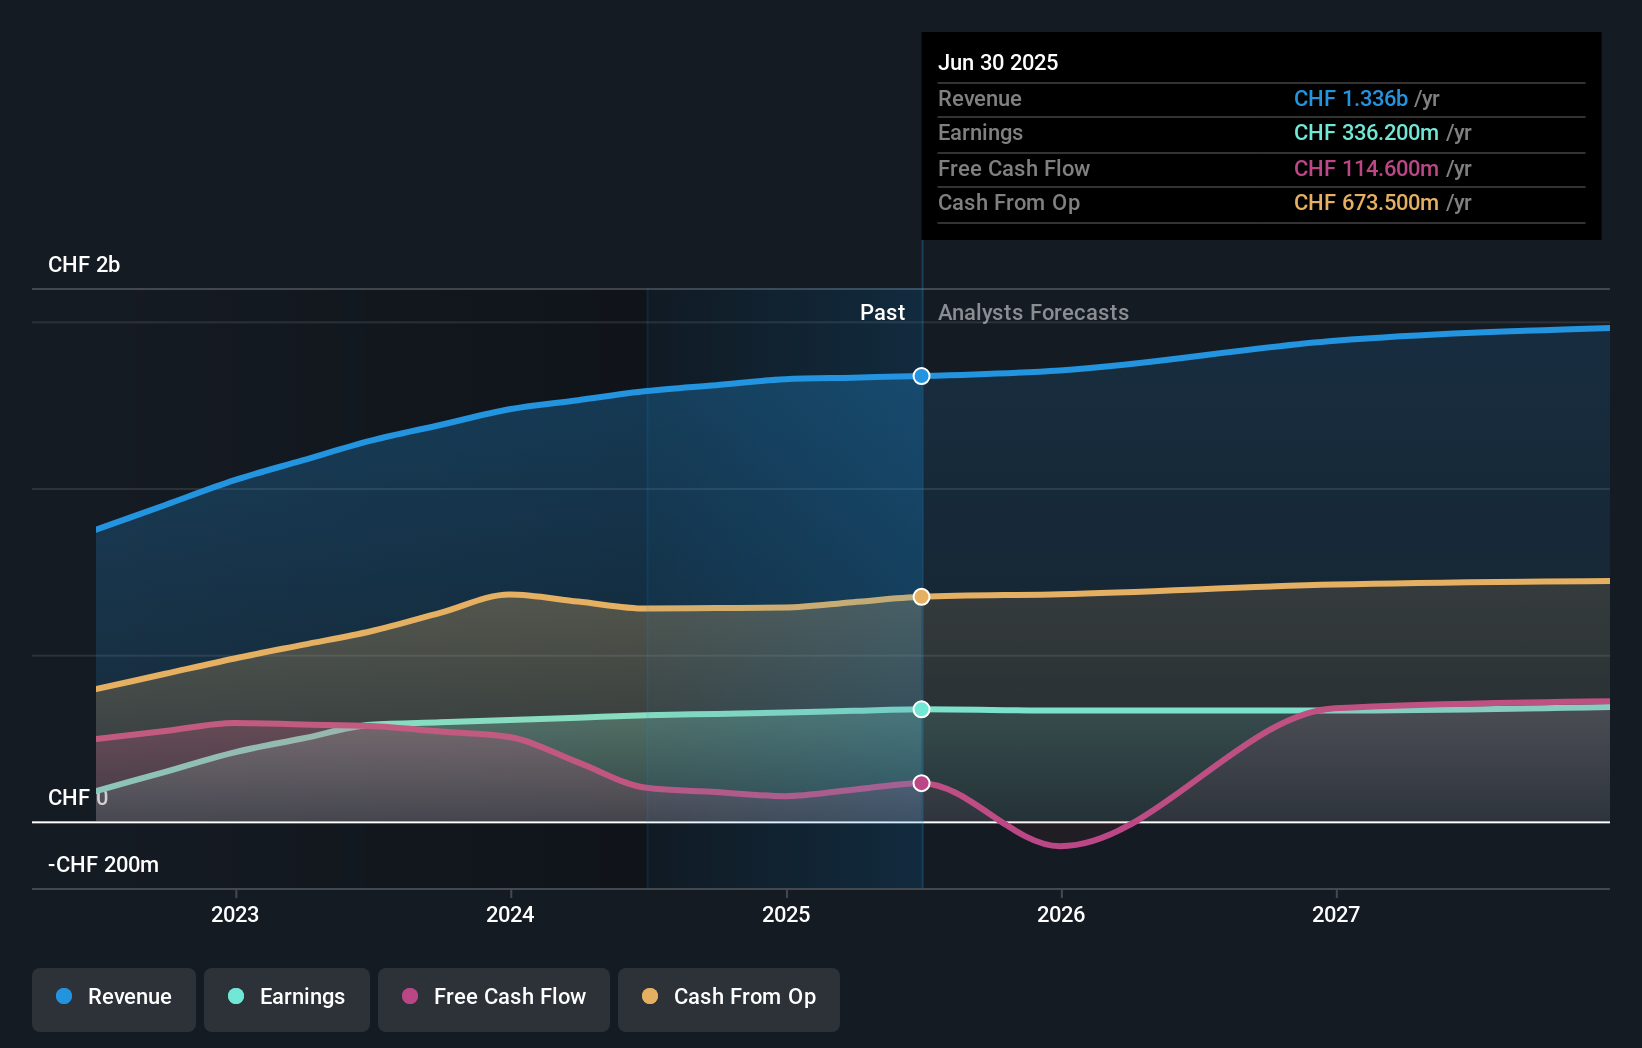Open the Cash From Op legend filter

728,997
